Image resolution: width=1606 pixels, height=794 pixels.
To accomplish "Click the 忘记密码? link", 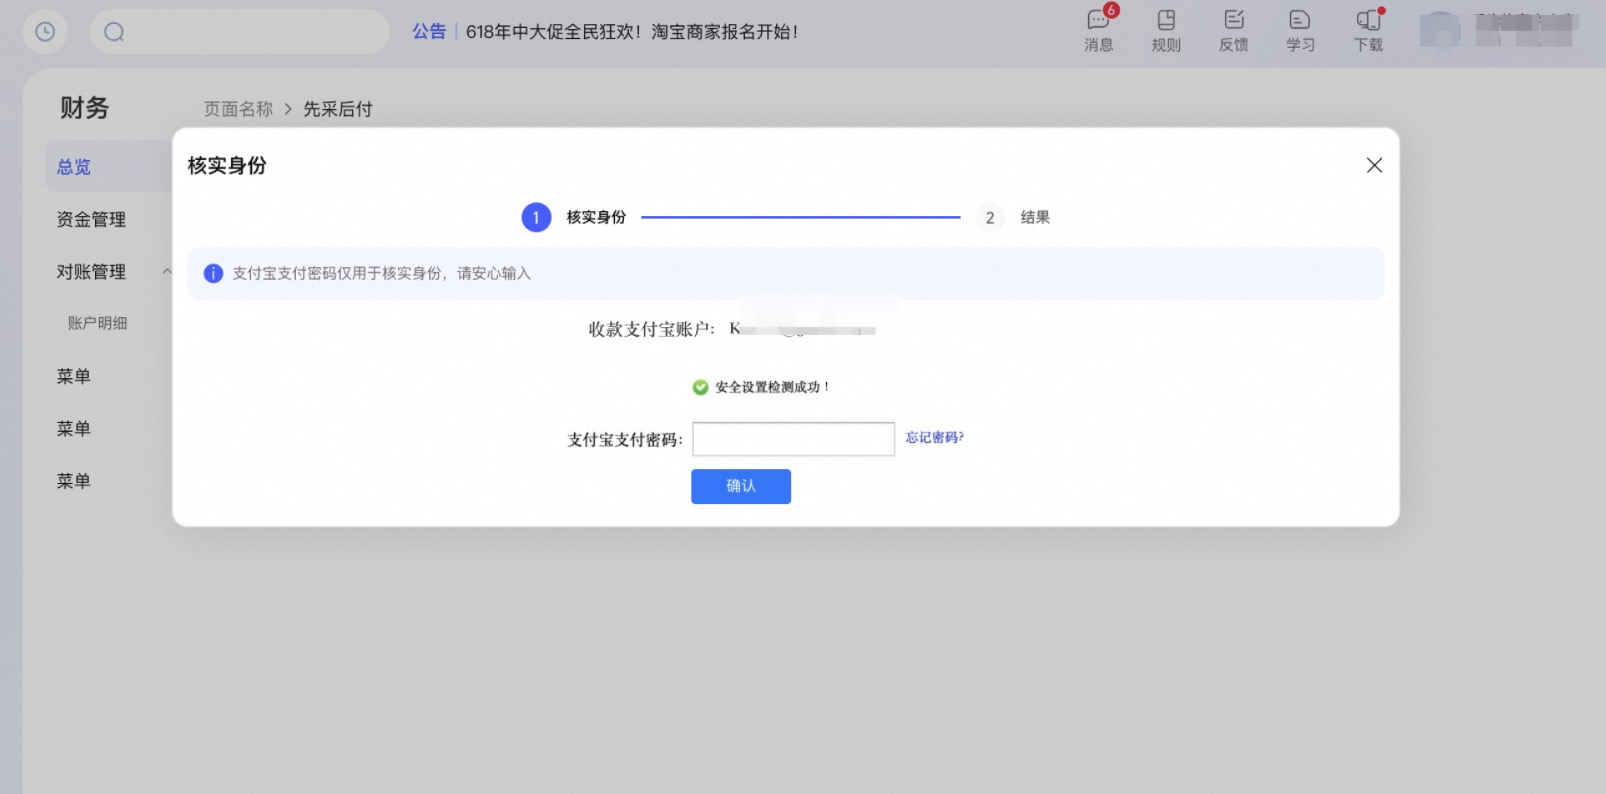I will click(935, 437).
